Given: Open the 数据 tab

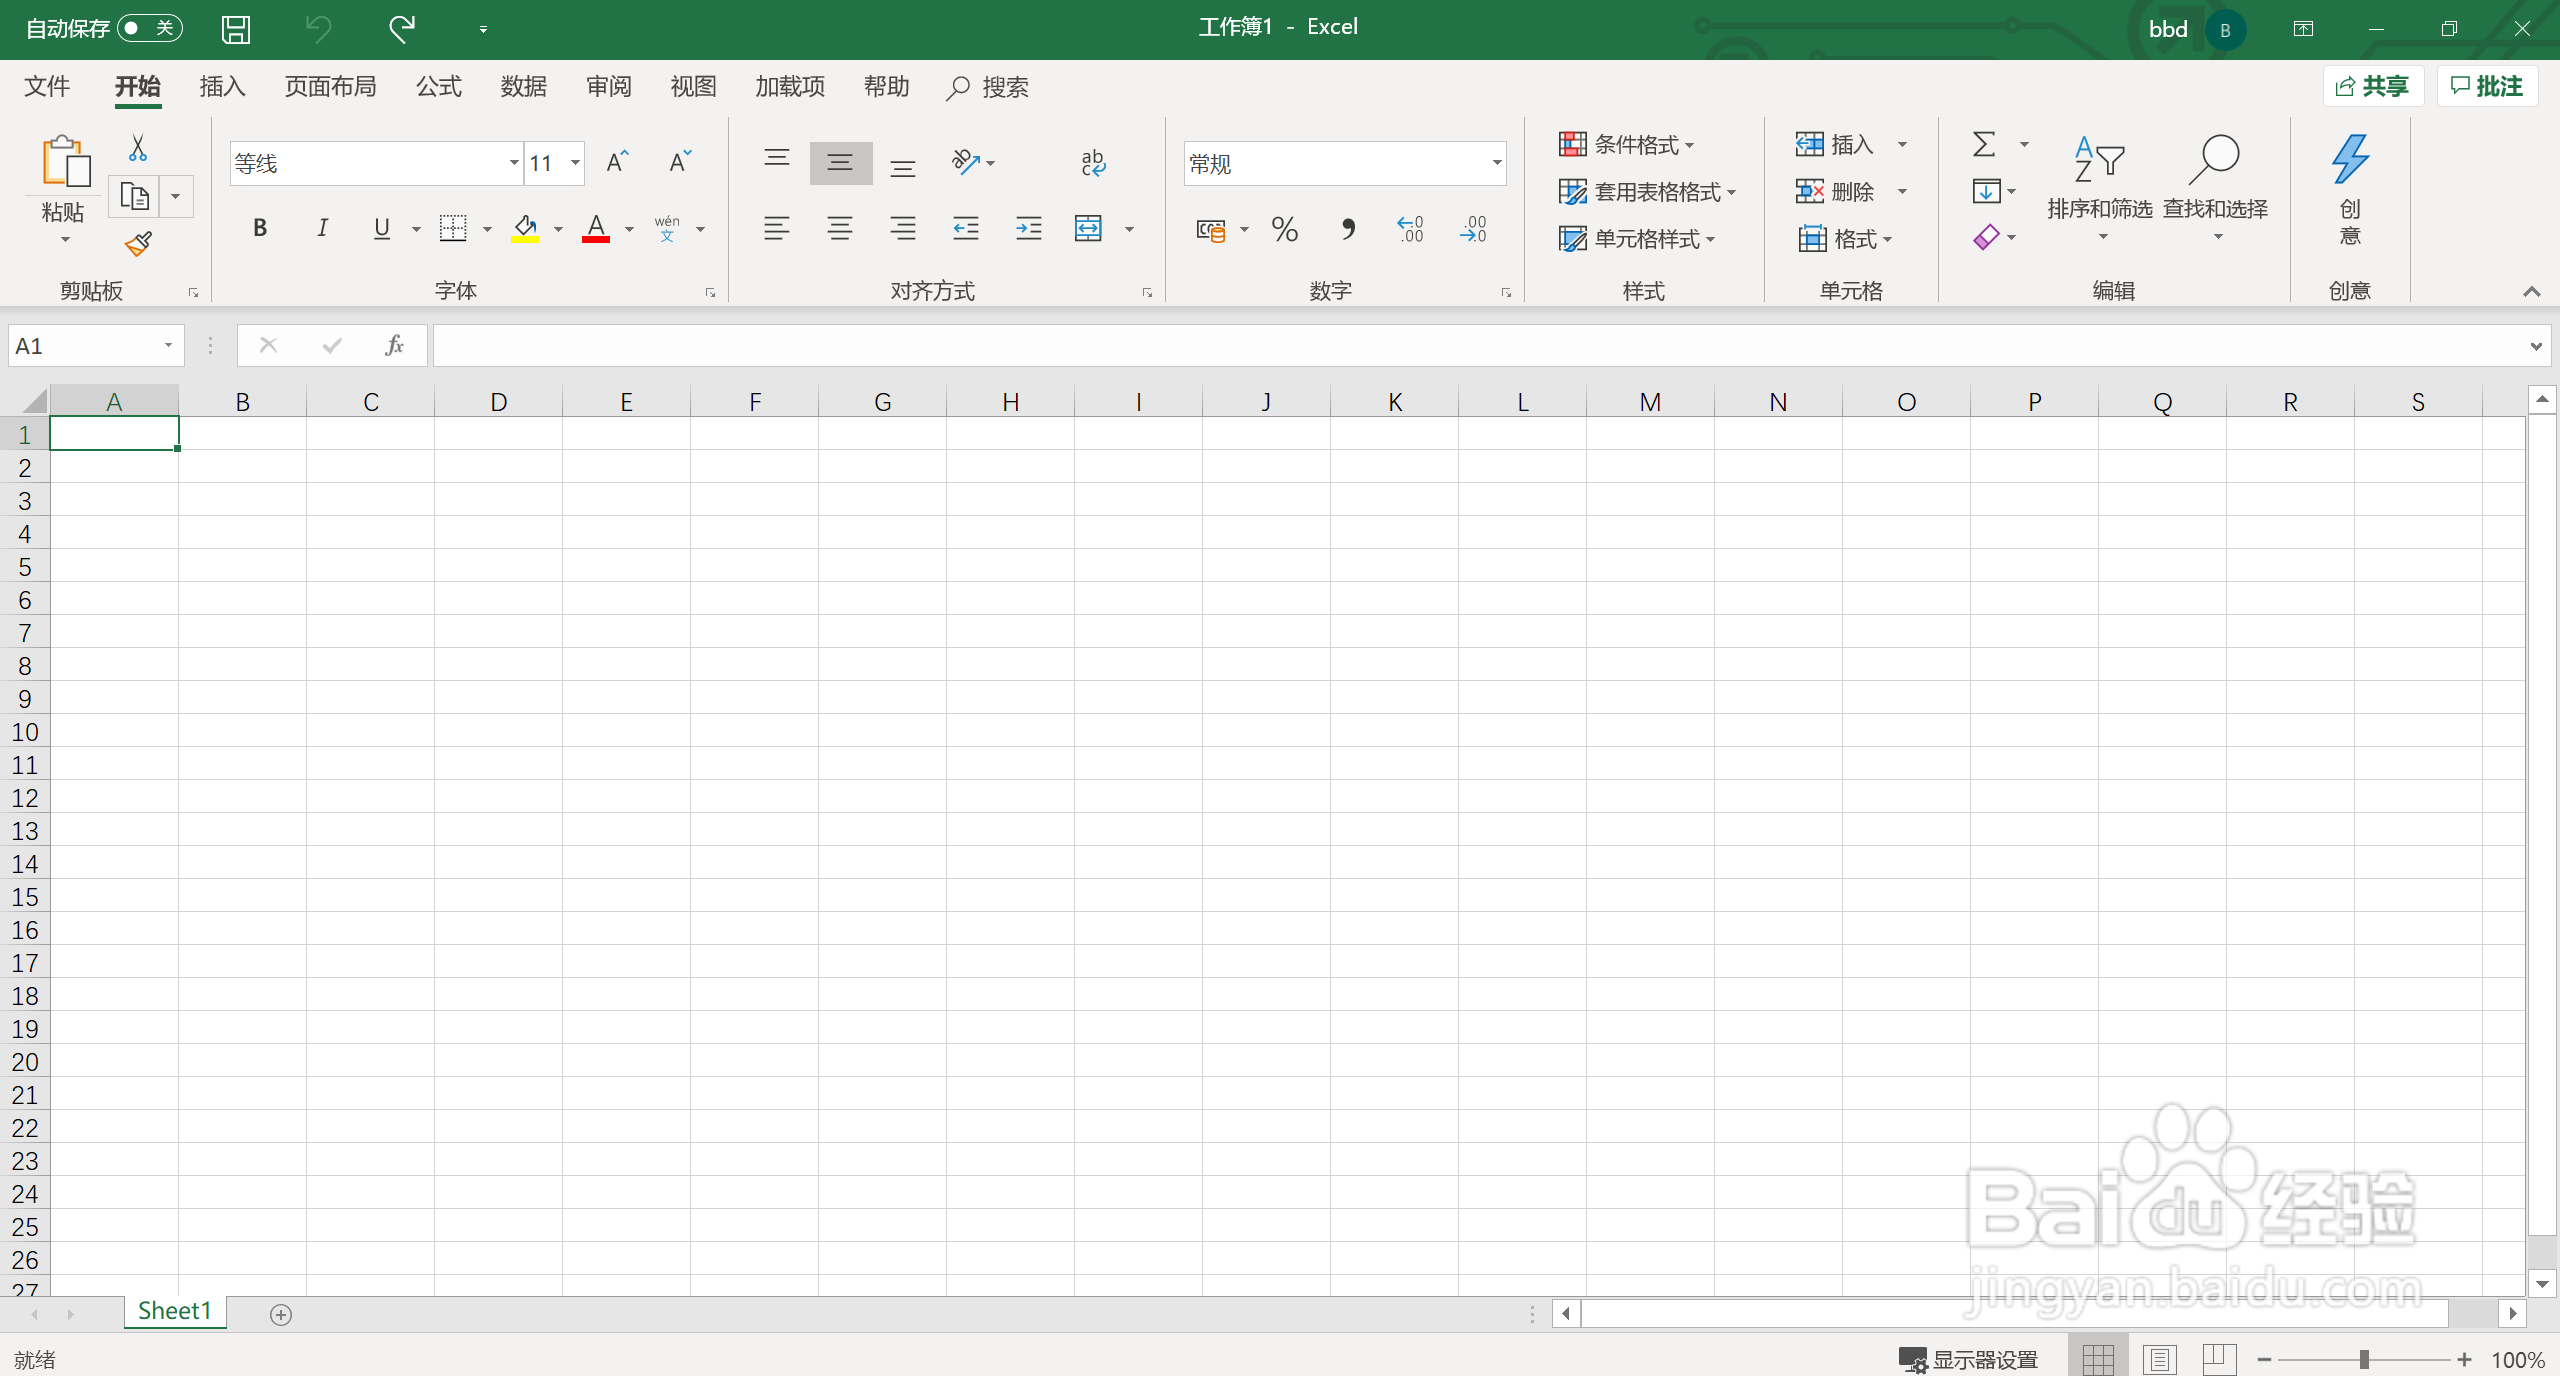Looking at the screenshot, I should pos(524,87).
